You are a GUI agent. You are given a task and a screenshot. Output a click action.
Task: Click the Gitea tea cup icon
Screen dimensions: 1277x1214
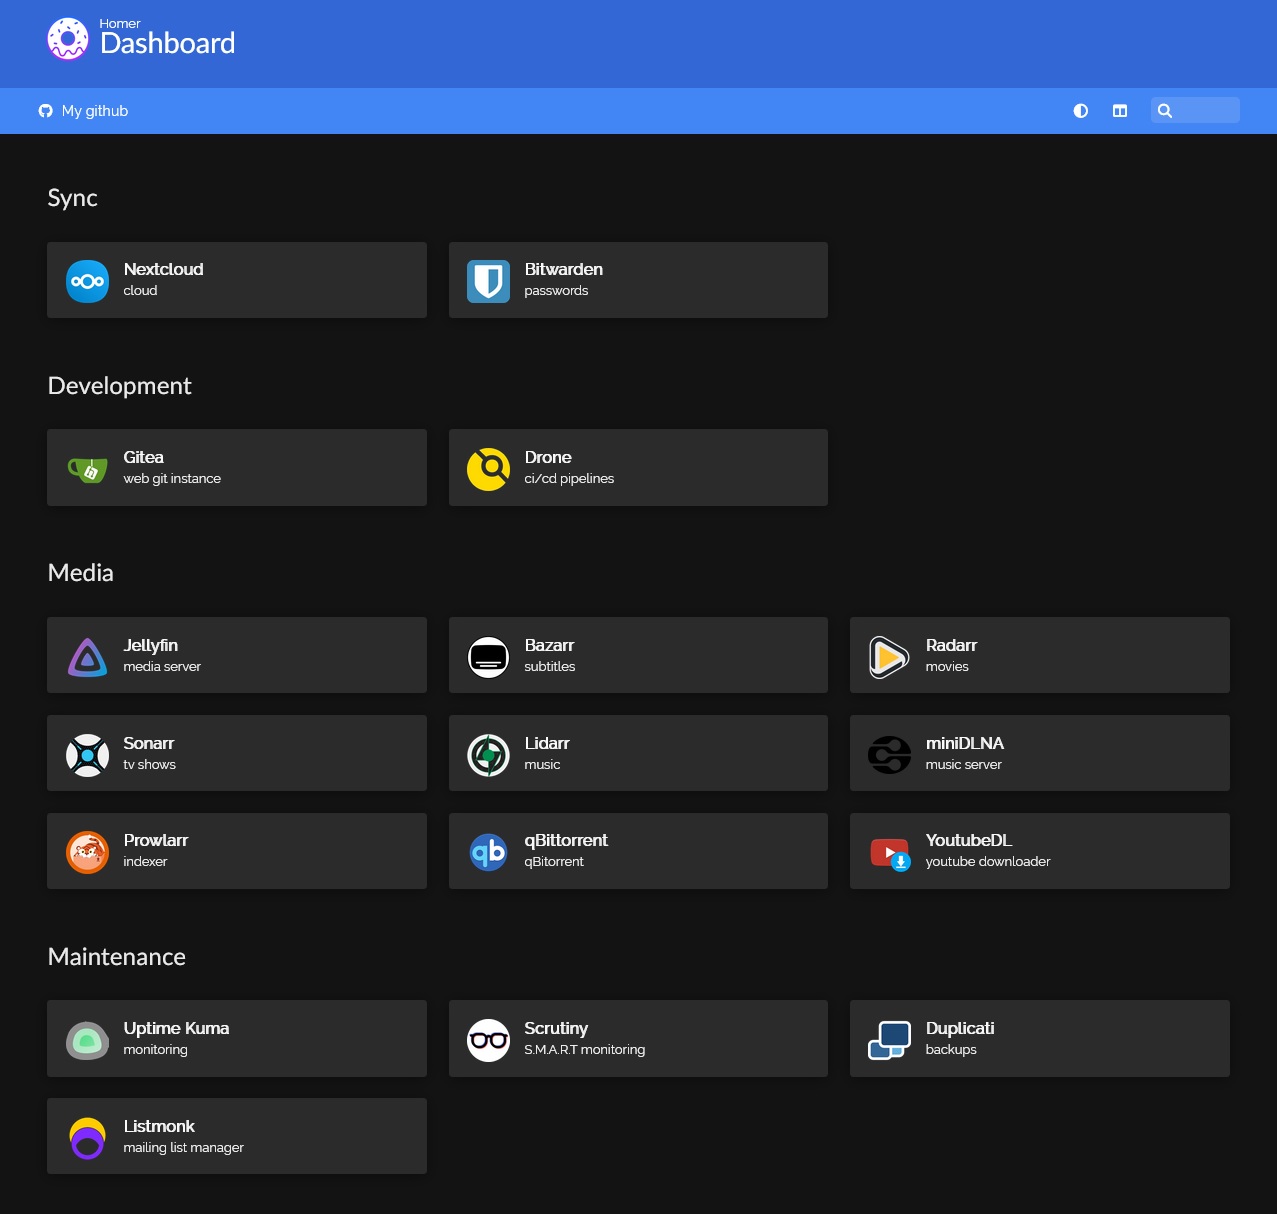pos(88,469)
